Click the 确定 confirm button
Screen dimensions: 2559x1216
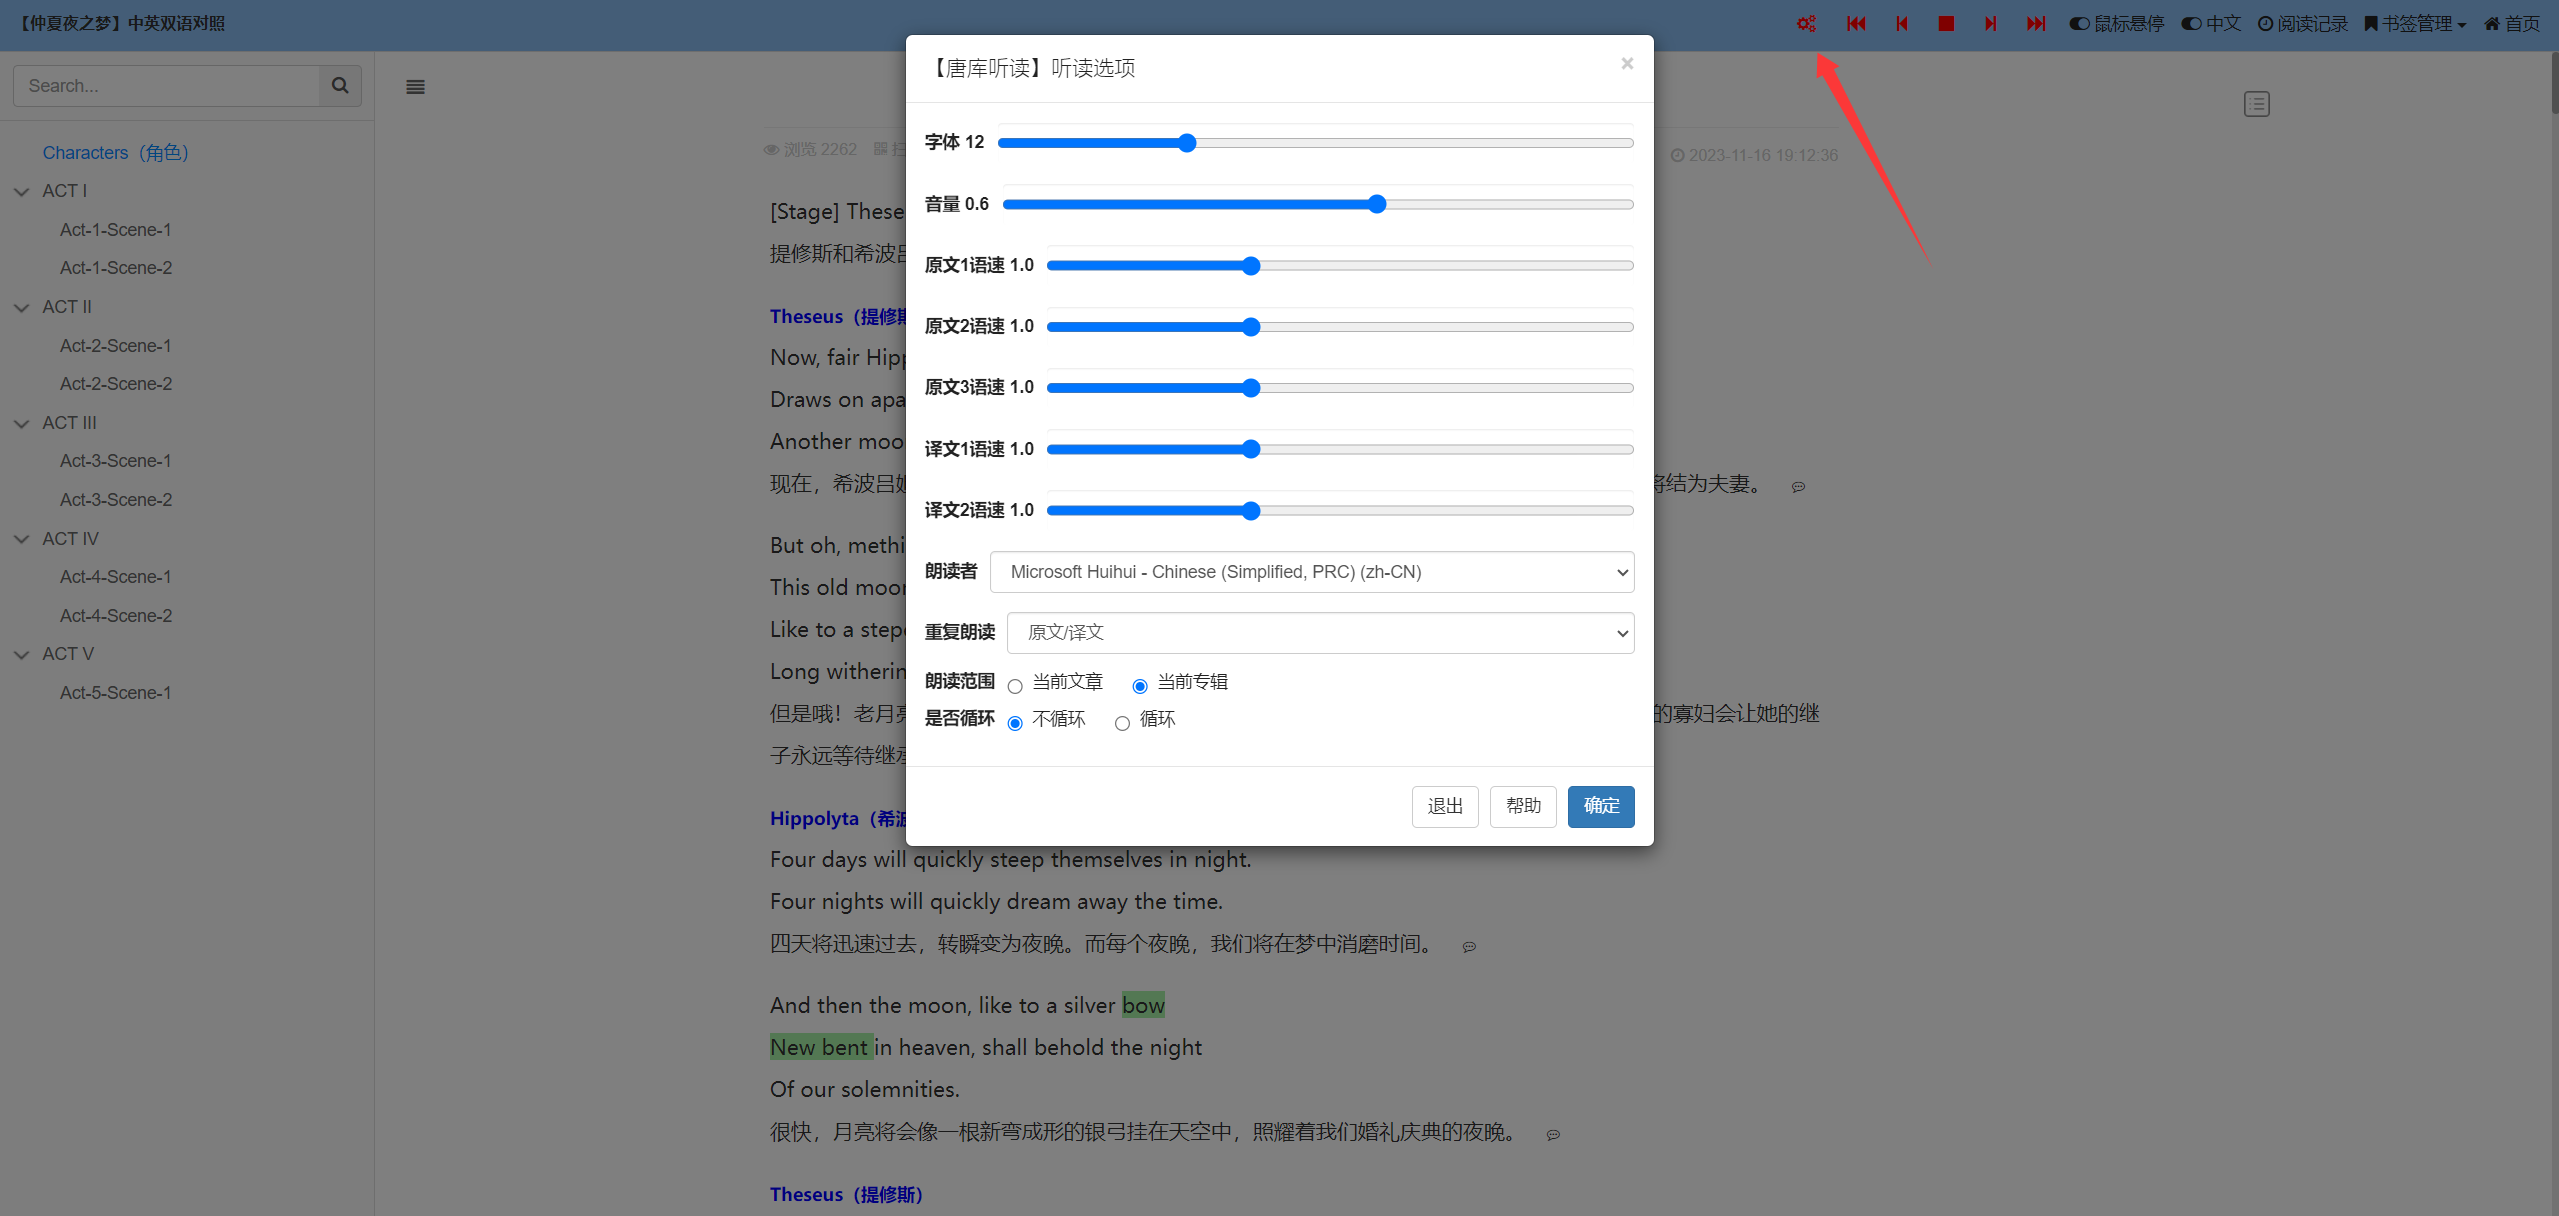coord(1600,806)
